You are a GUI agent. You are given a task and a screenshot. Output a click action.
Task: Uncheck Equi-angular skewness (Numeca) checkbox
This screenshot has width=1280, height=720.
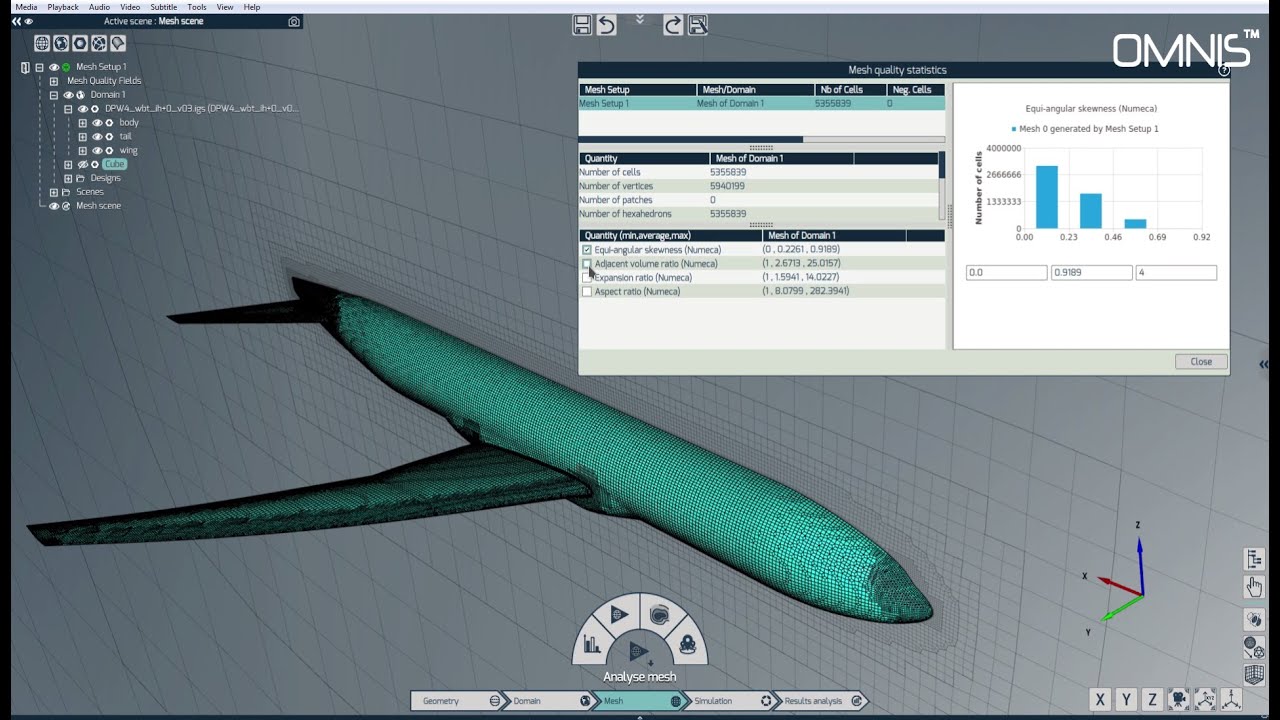587,250
